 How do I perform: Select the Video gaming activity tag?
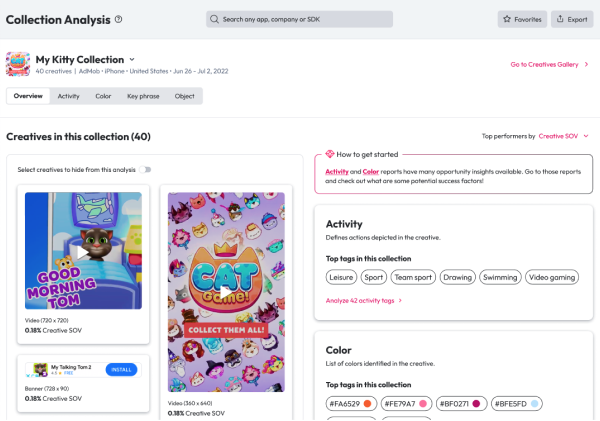552,276
